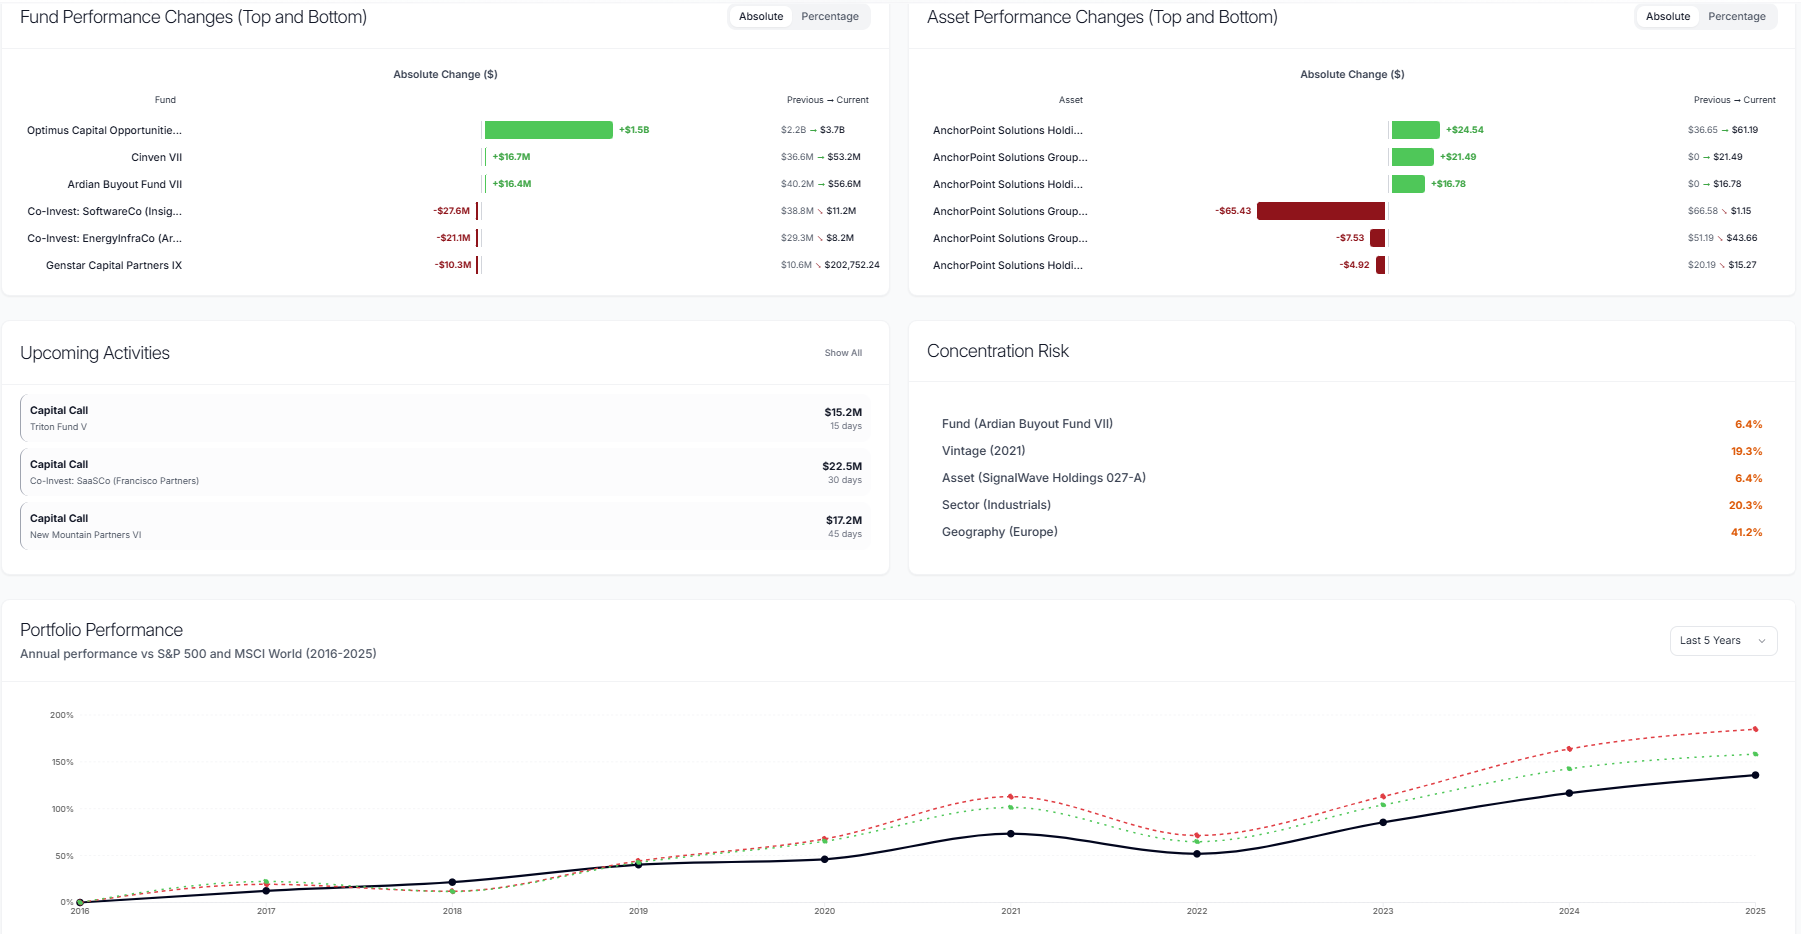Click the +$24.54 green asset bar
The width and height of the screenshot is (1801, 934).
coord(1416,130)
